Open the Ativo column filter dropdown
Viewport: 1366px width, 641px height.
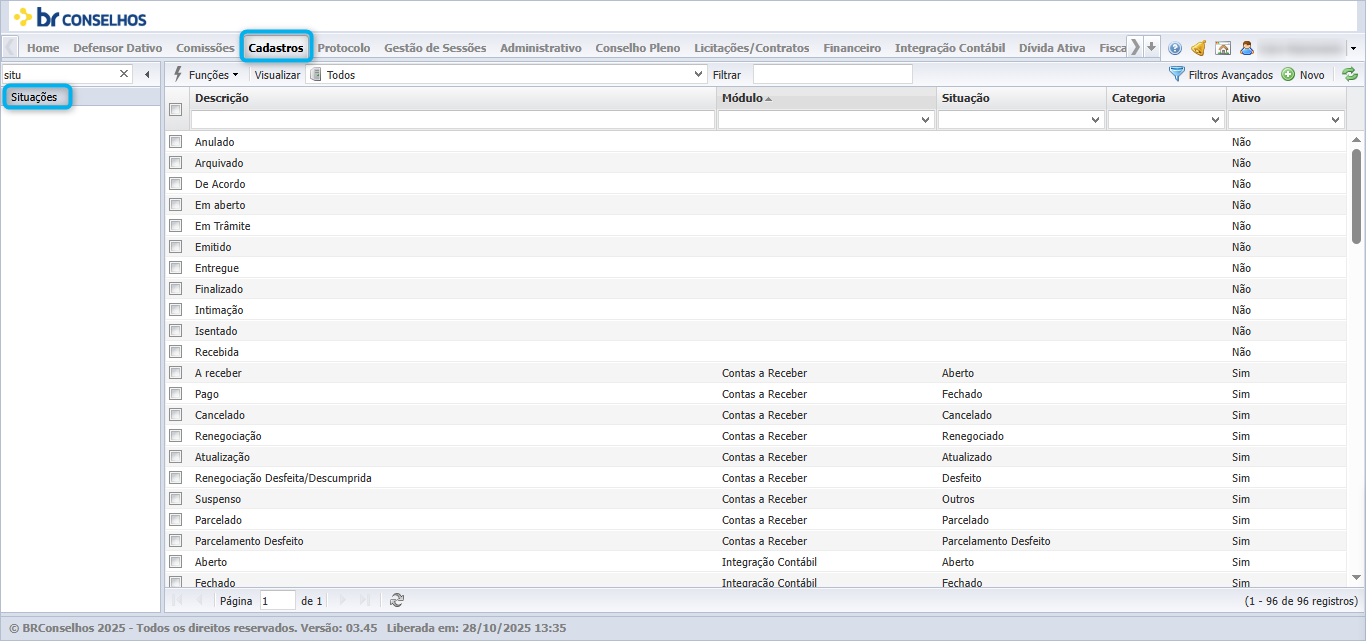[x=1336, y=120]
